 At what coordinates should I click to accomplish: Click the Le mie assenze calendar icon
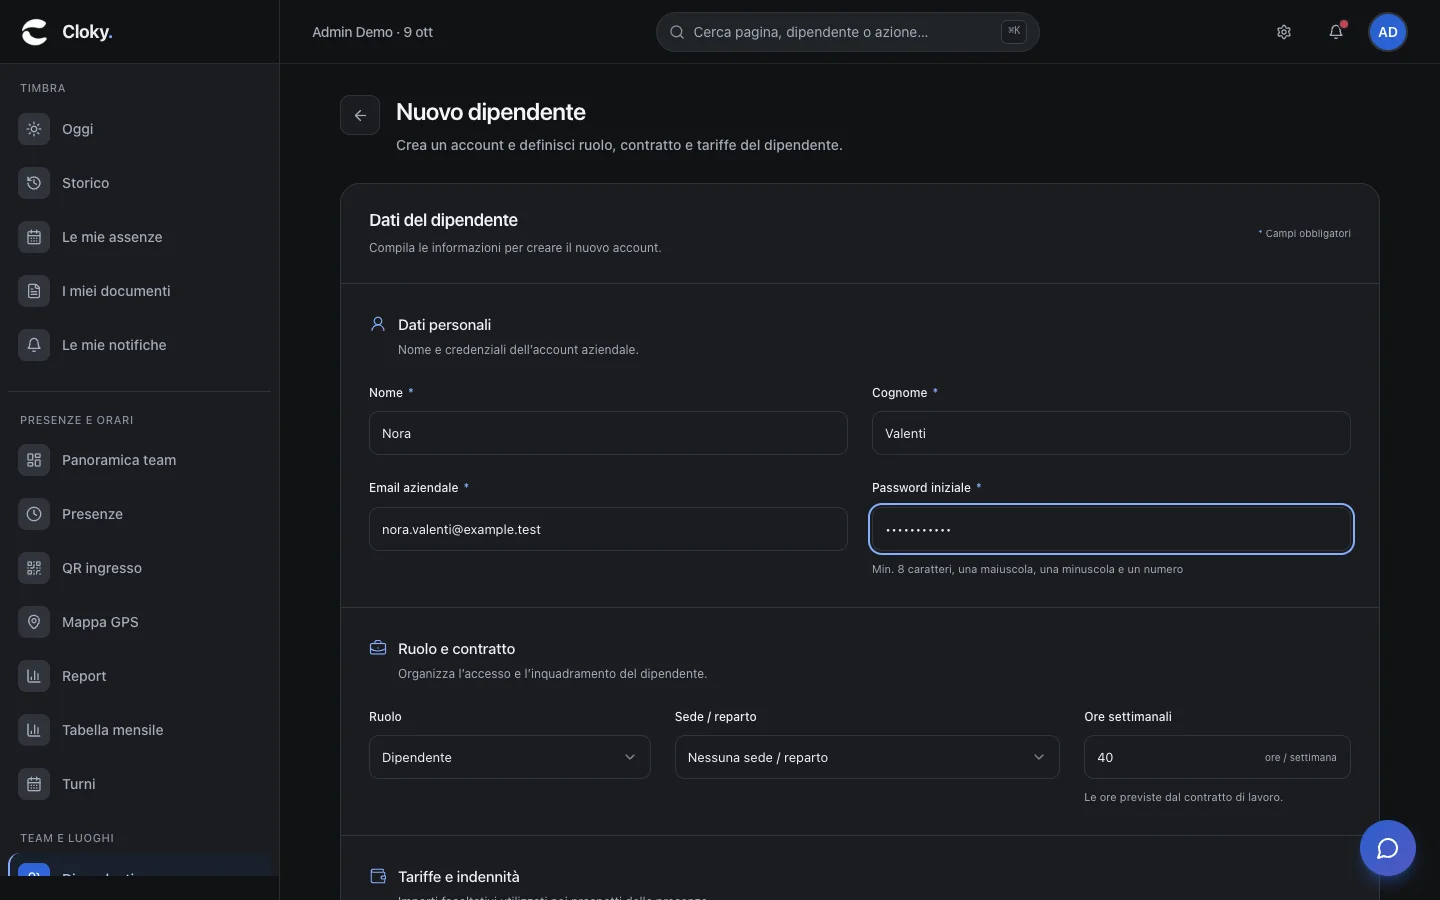[34, 237]
